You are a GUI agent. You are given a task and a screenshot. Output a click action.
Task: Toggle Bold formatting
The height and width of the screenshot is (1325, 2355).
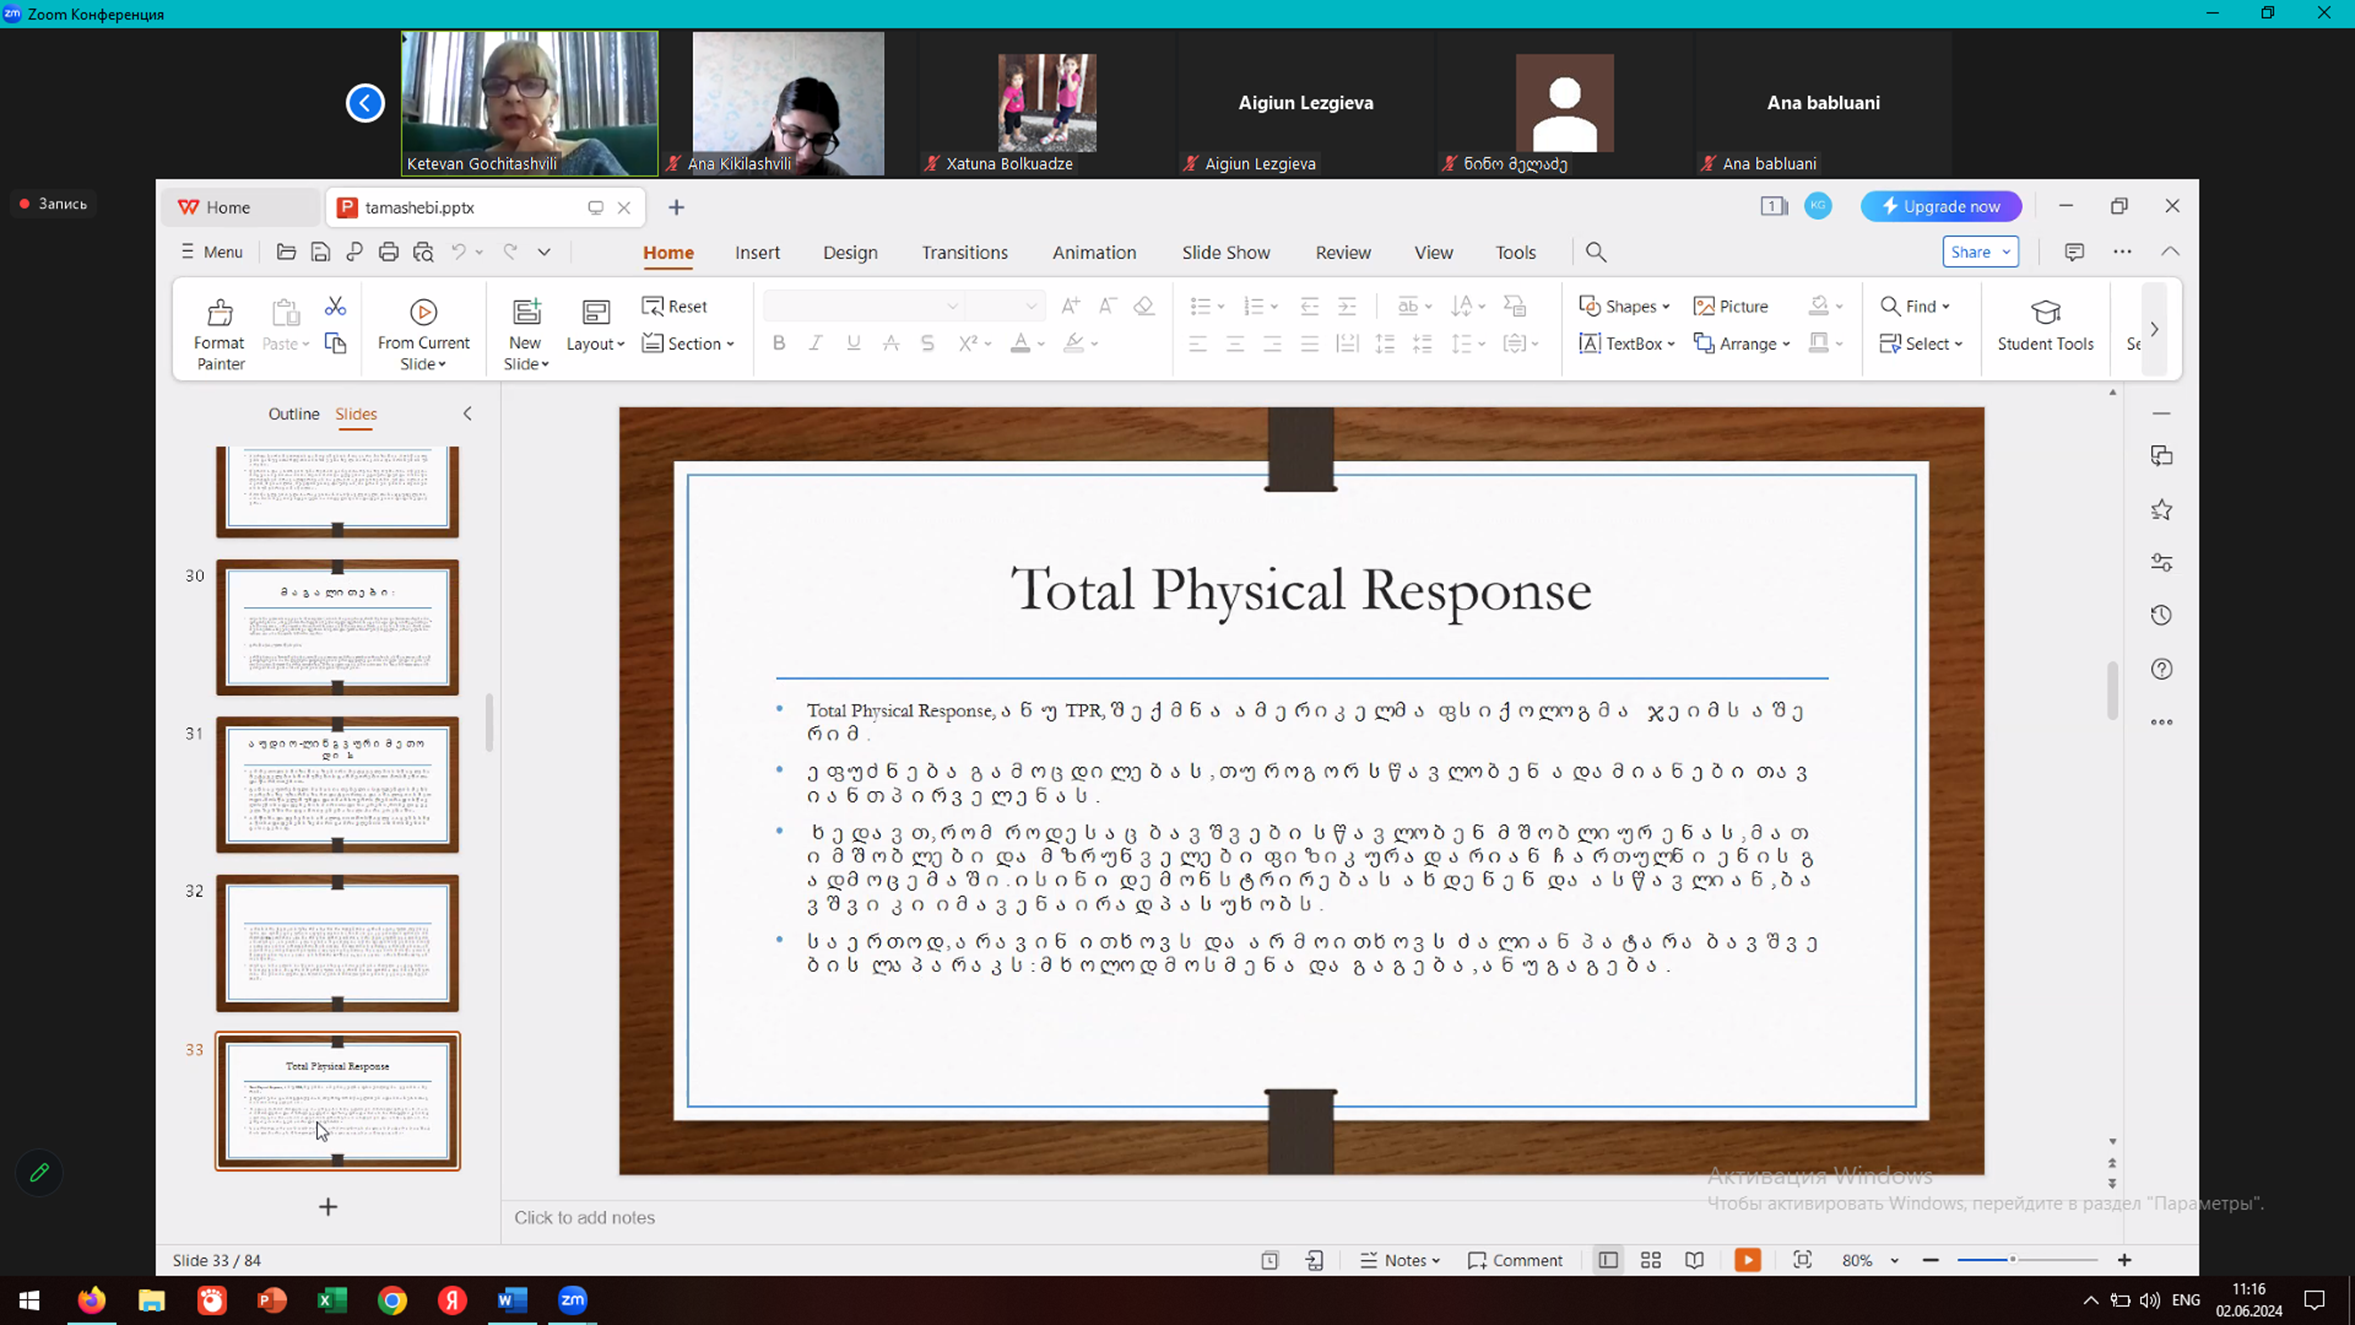(x=779, y=343)
